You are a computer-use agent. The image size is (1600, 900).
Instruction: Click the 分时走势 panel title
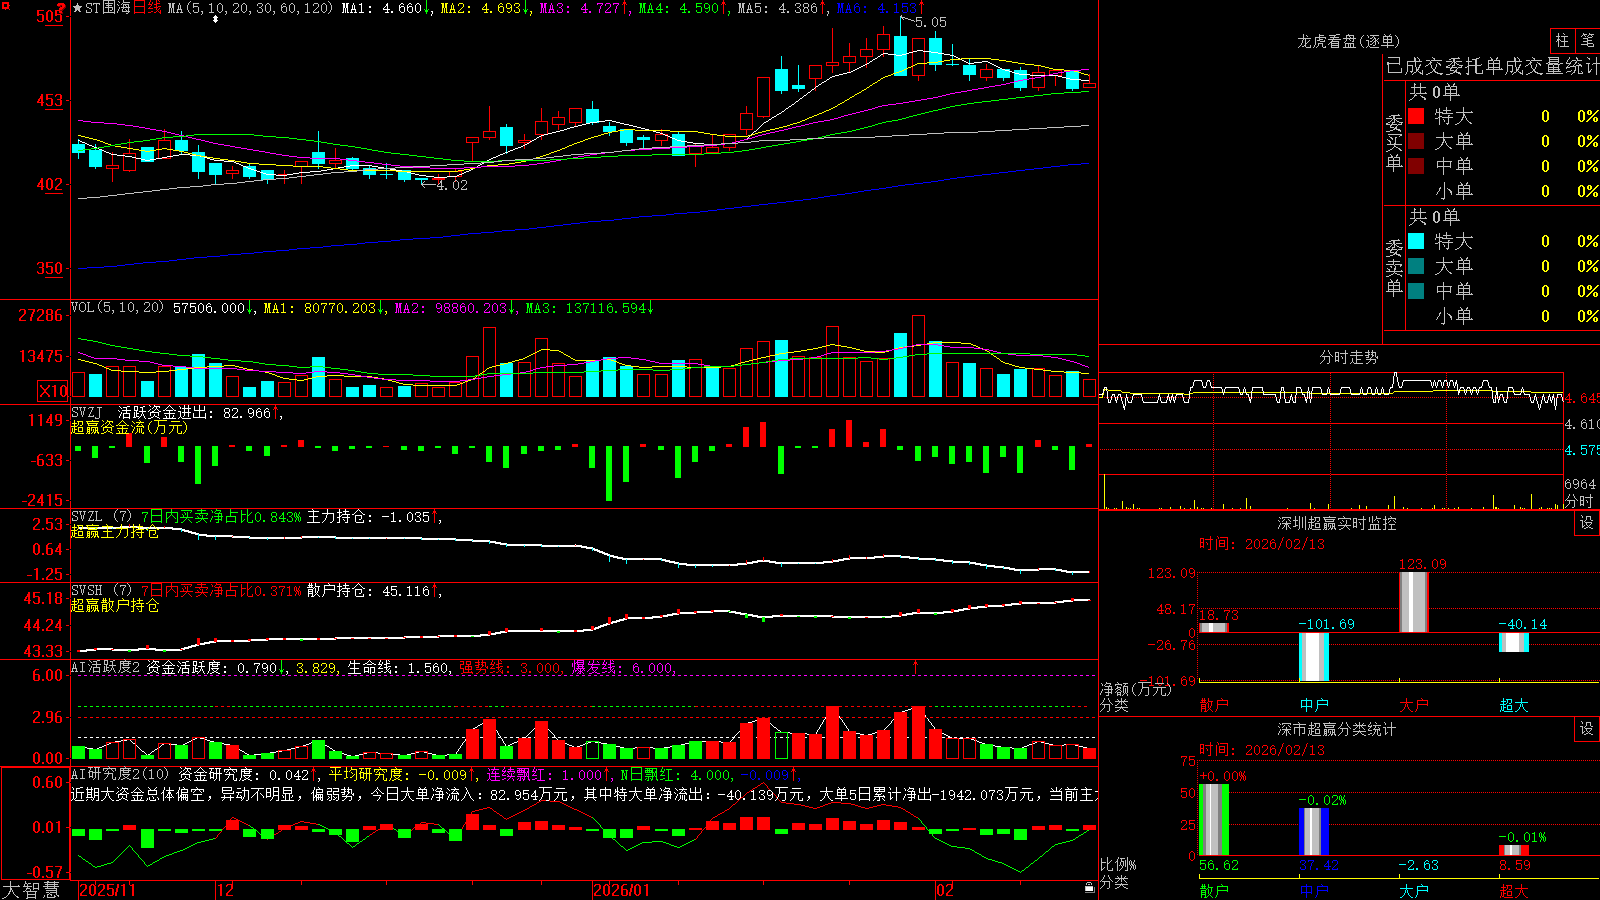click(1348, 357)
